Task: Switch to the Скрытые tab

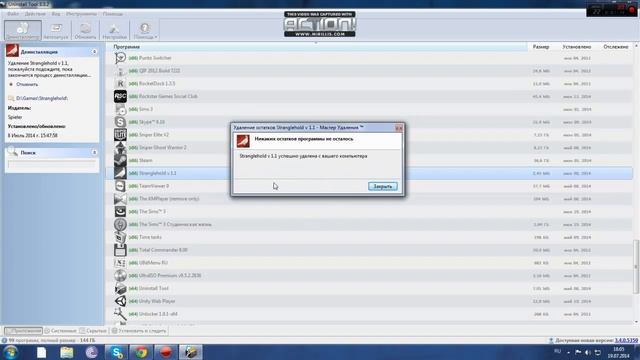Action: (x=93, y=331)
